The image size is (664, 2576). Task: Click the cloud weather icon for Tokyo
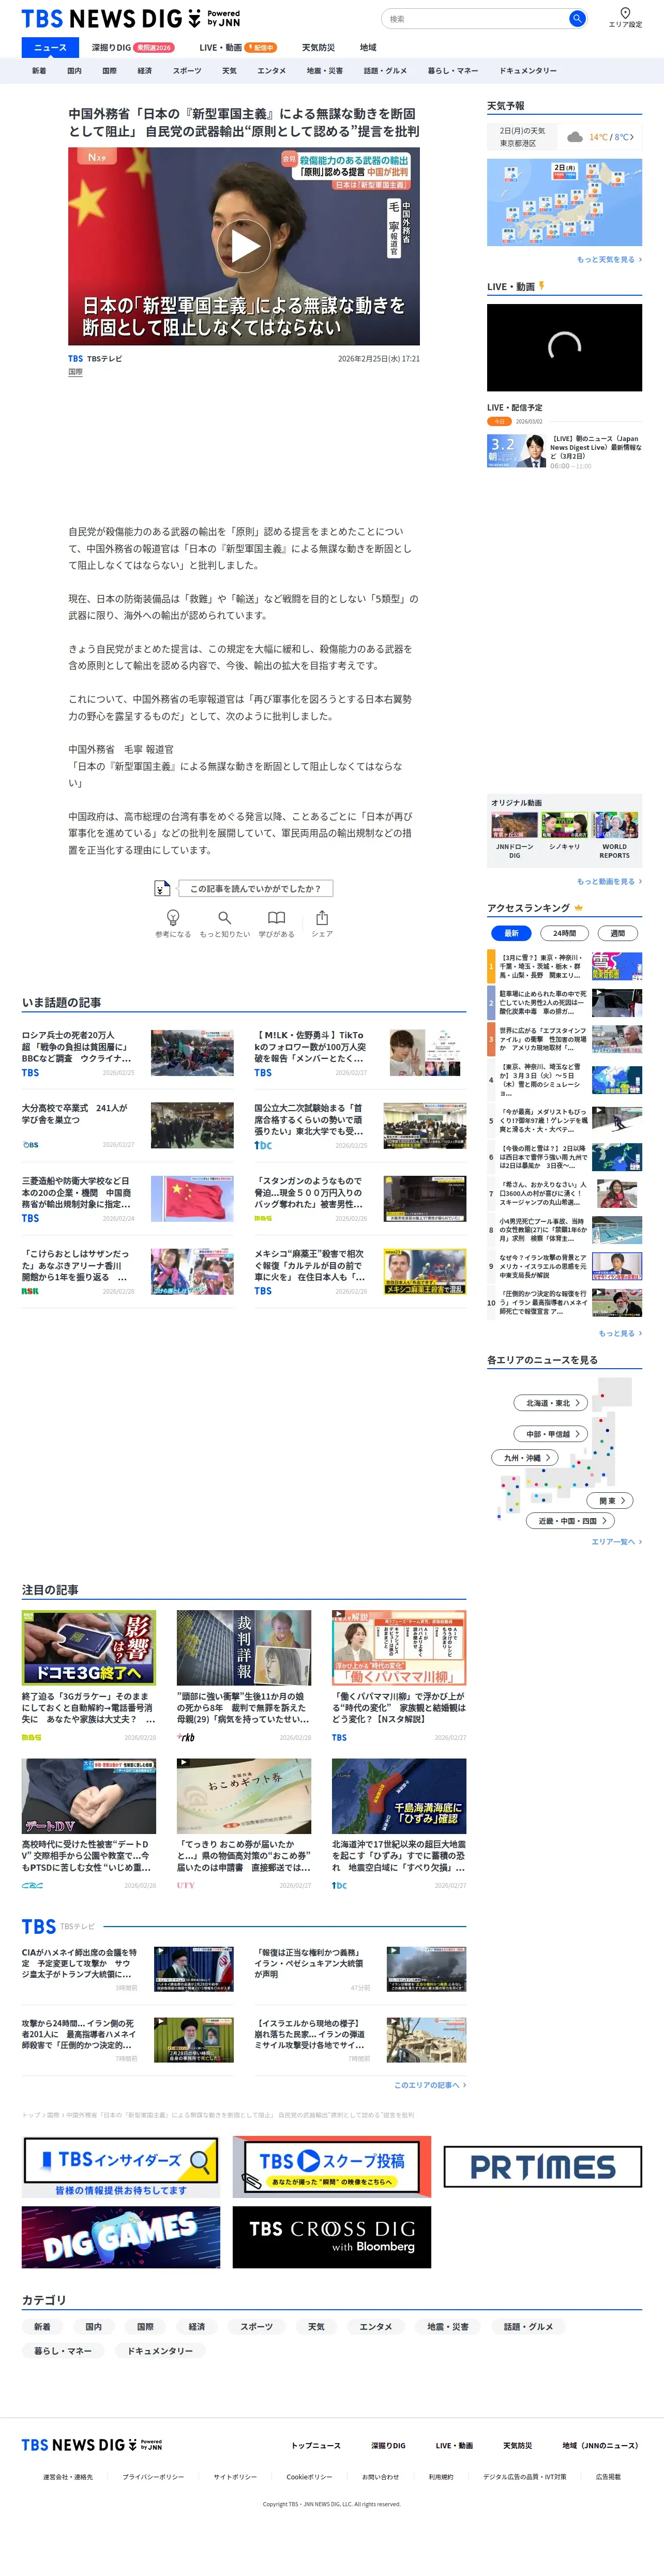575,137
